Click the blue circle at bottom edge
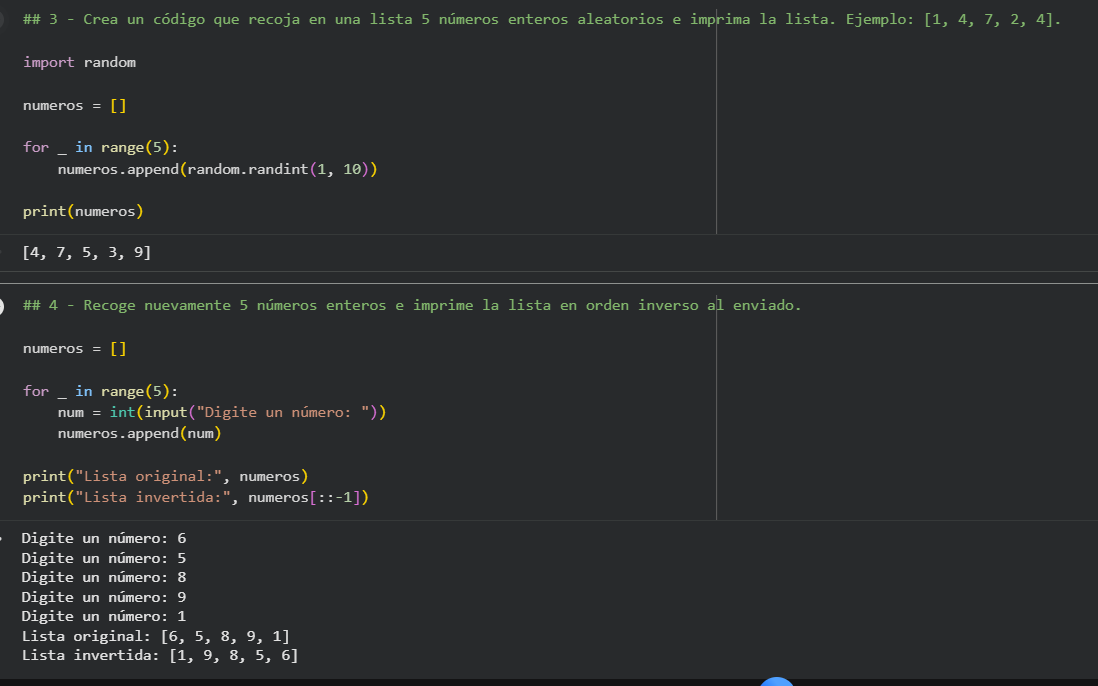The width and height of the screenshot is (1098, 686). pyautogui.click(x=777, y=682)
